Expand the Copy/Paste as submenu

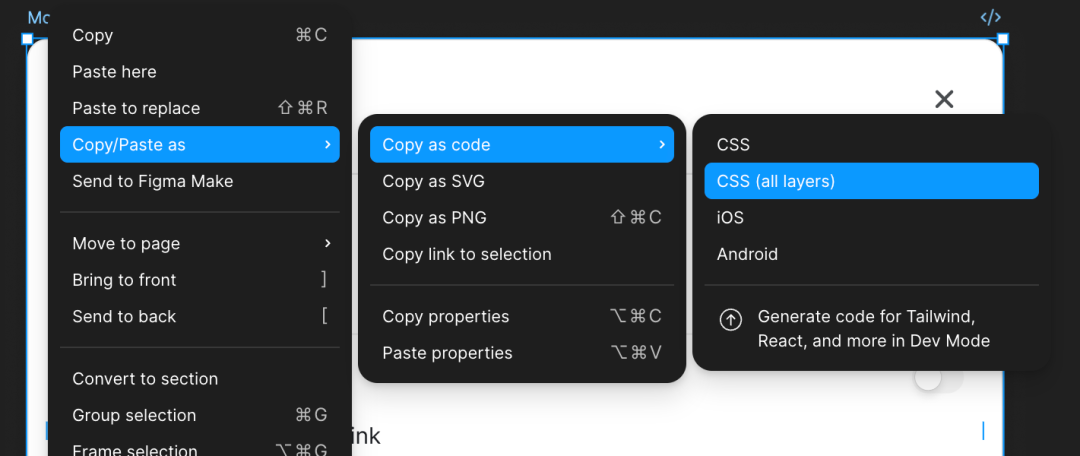click(x=200, y=145)
